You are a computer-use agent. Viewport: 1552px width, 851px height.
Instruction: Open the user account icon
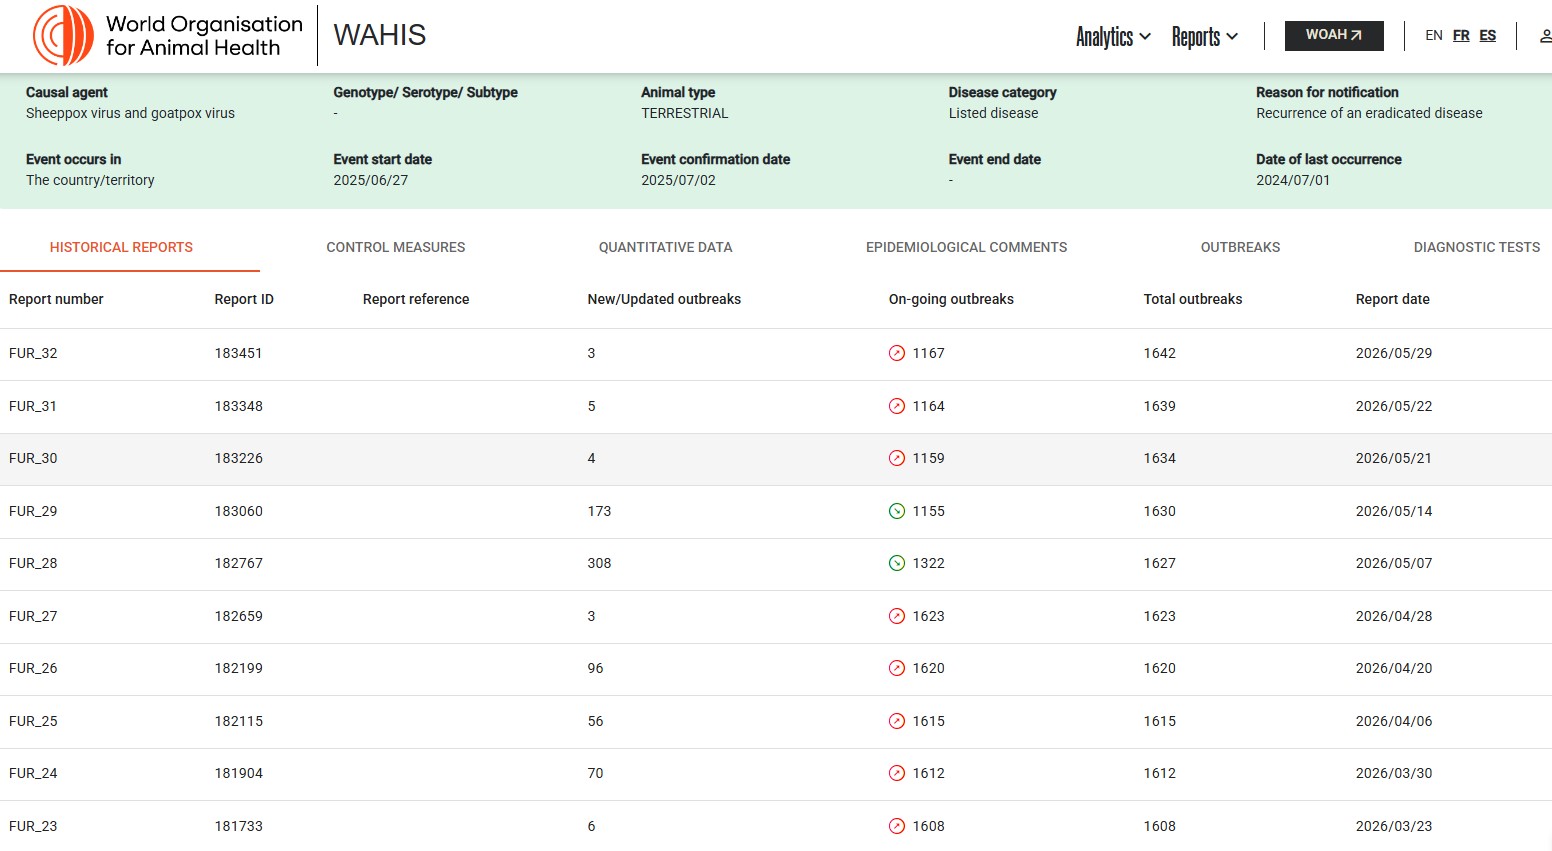point(1545,36)
